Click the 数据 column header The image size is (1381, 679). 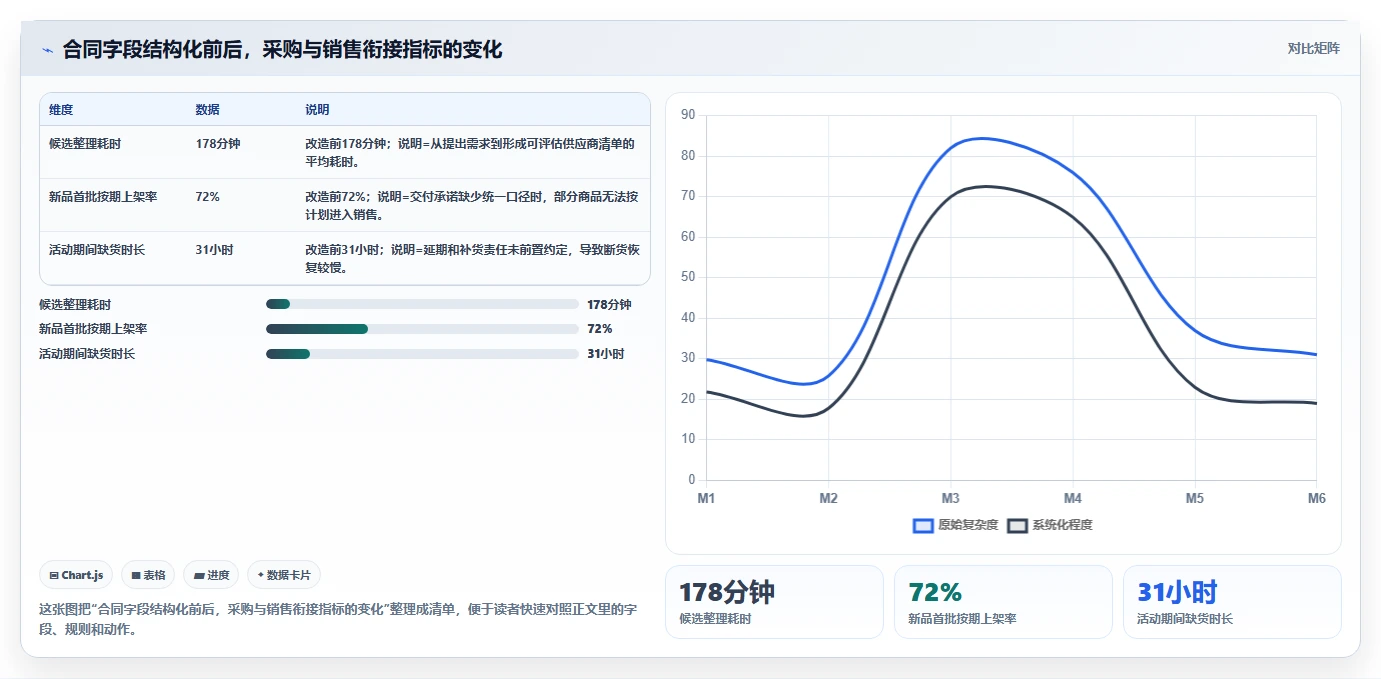tap(208, 110)
